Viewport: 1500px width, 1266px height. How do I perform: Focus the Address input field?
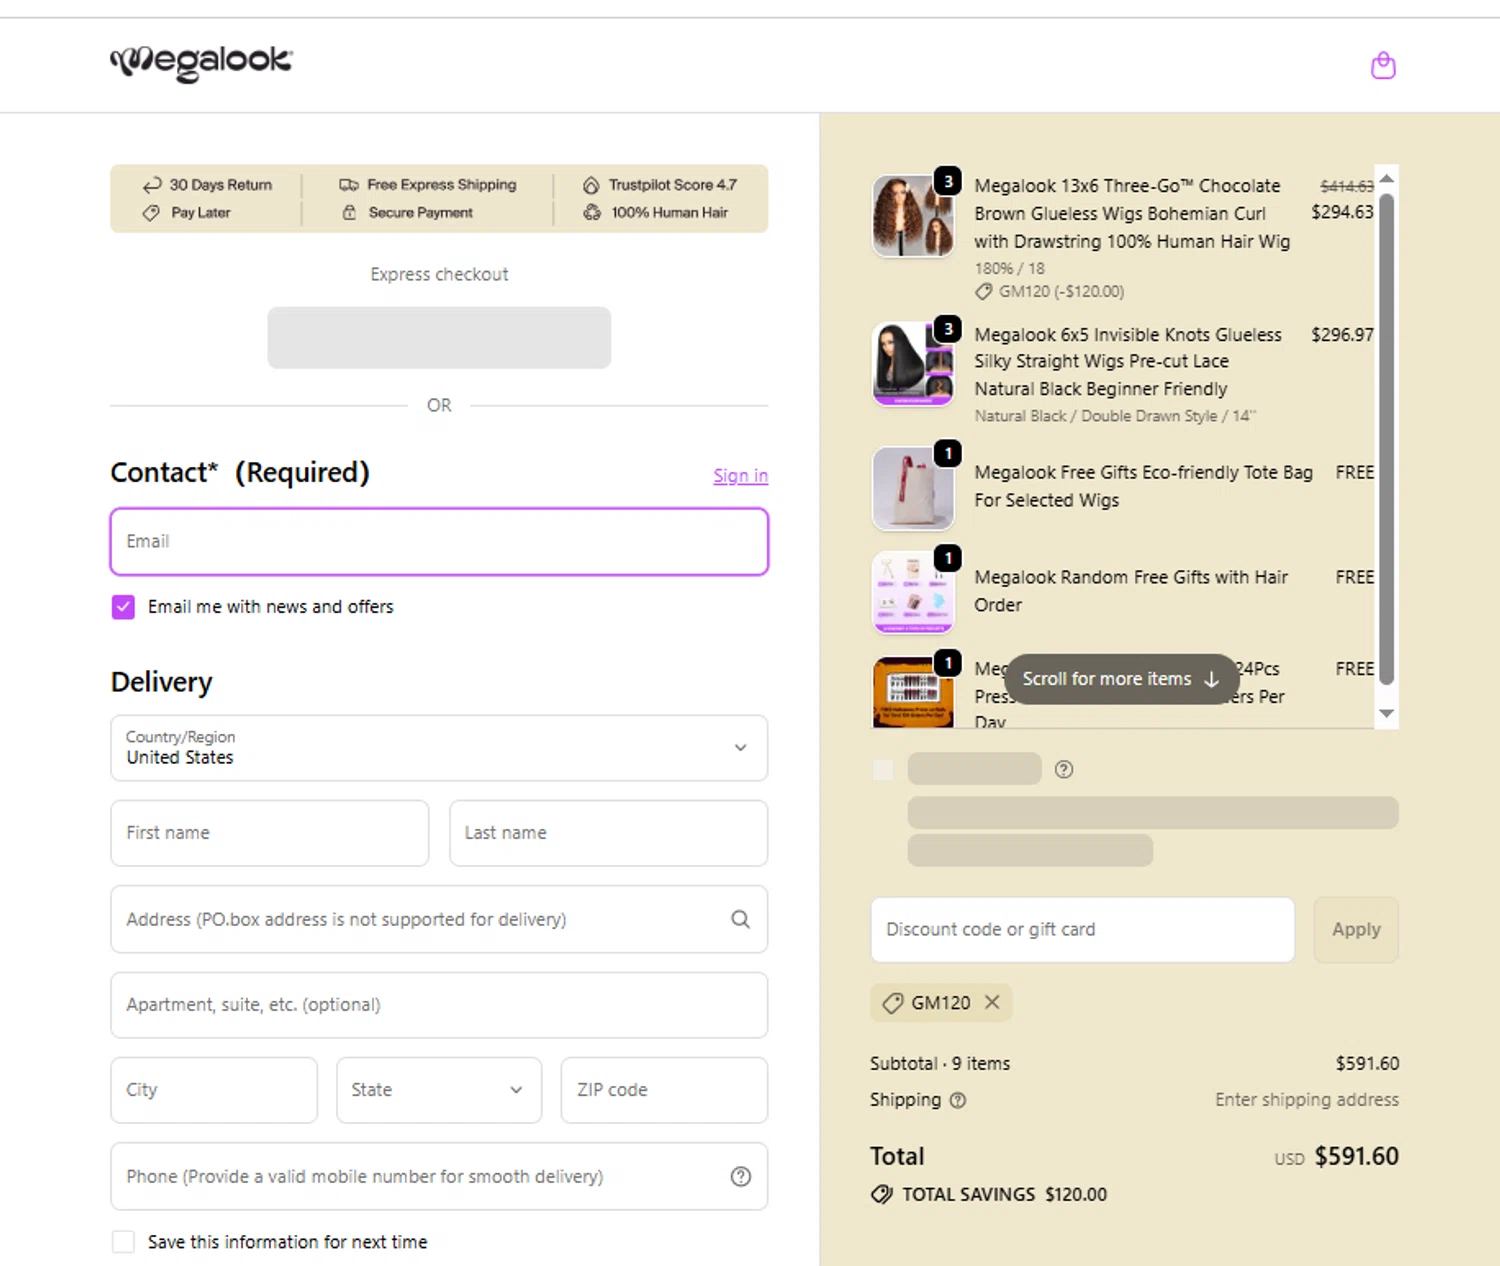coord(439,919)
